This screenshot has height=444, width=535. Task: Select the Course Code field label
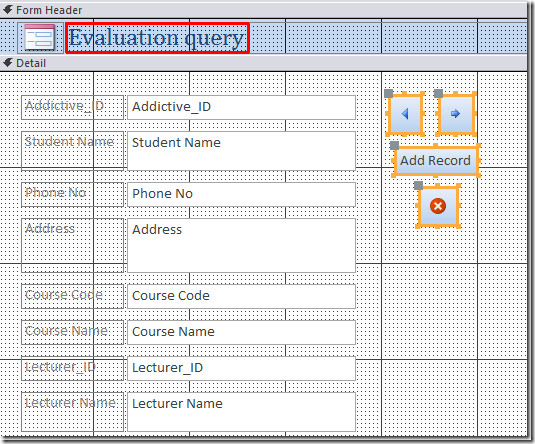pyautogui.click(x=72, y=297)
